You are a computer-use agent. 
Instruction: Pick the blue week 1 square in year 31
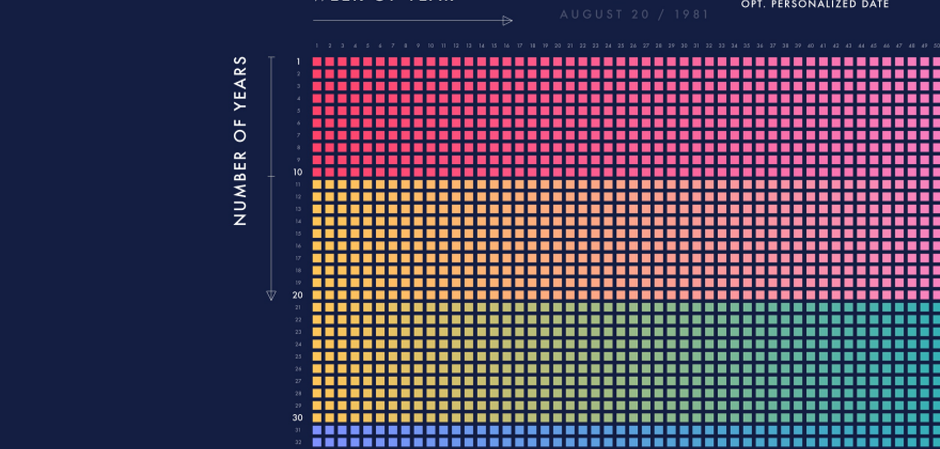pos(317,430)
